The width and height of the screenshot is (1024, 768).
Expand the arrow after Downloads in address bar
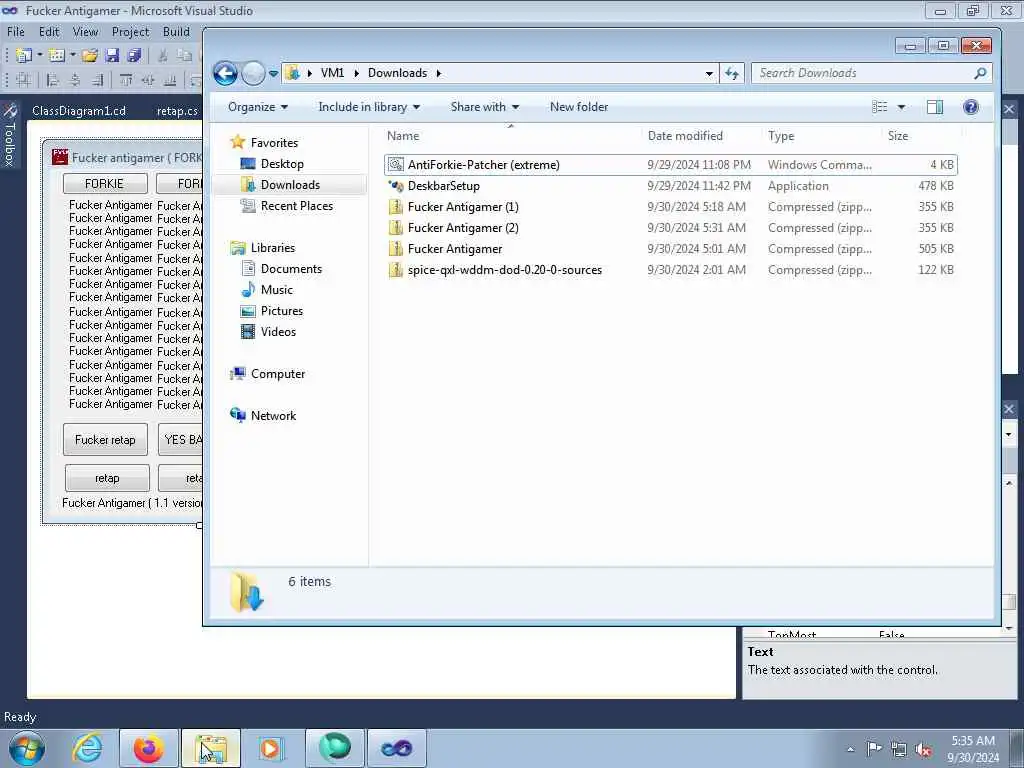pos(439,73)
